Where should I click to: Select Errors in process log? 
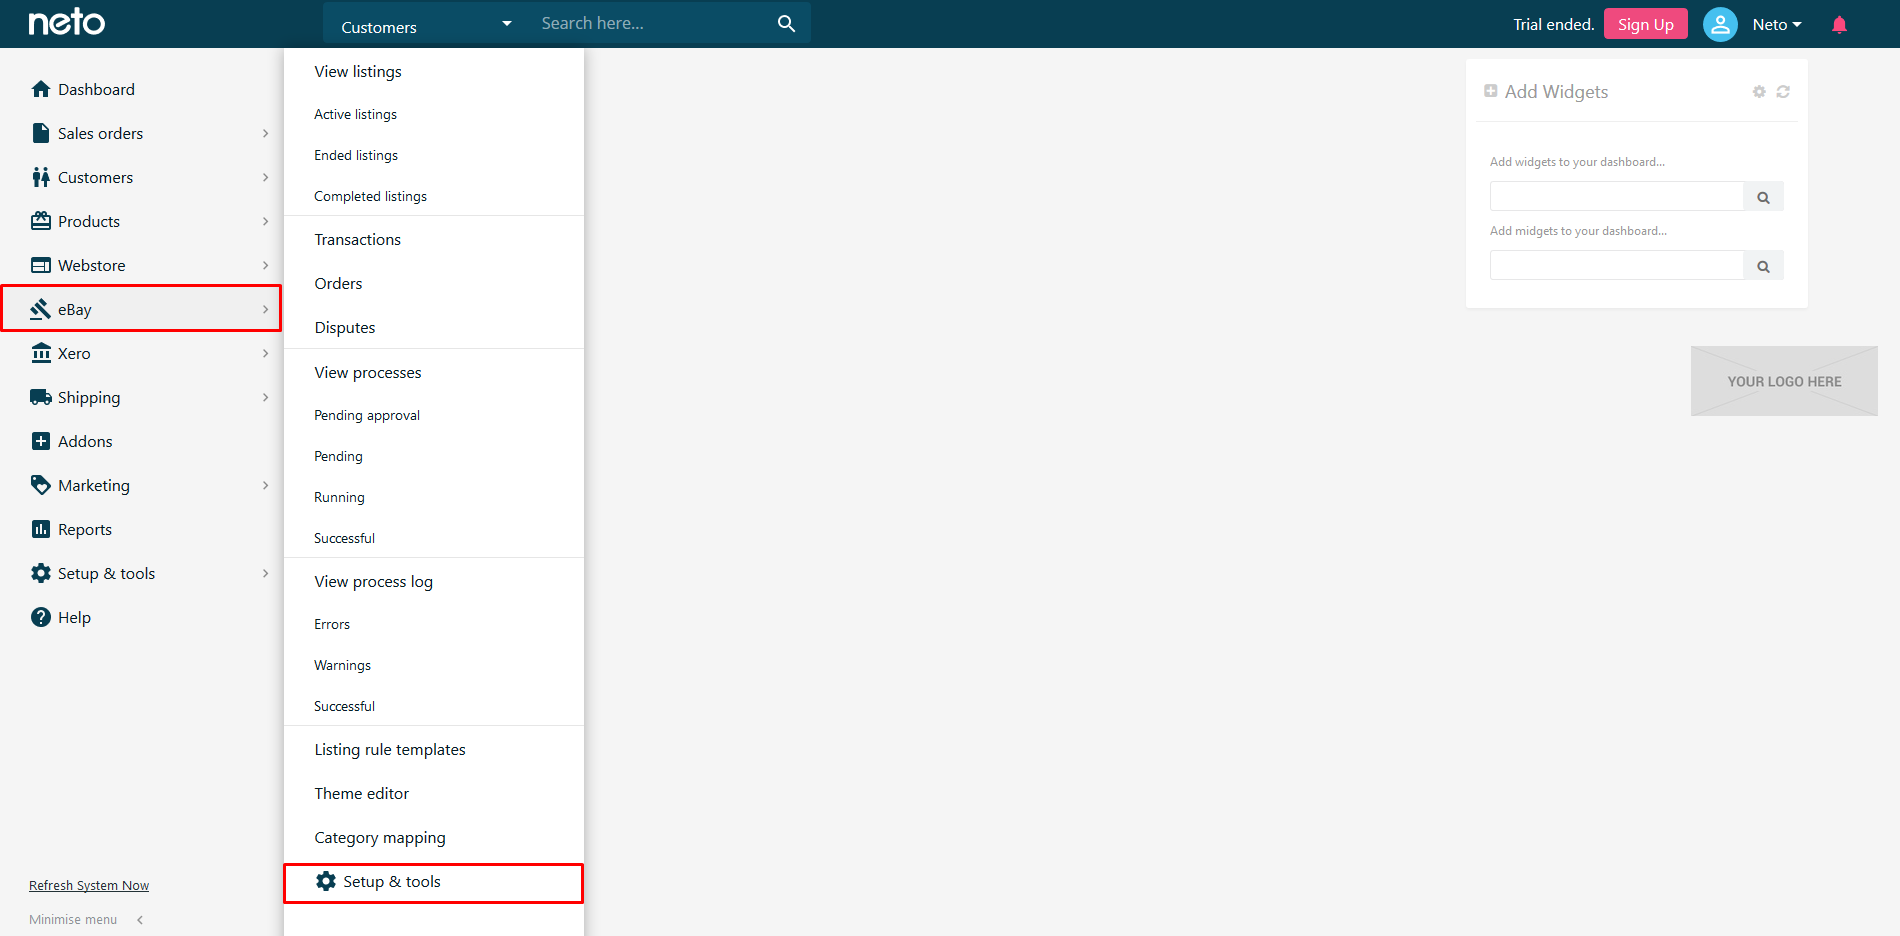[x=332, y=624]
